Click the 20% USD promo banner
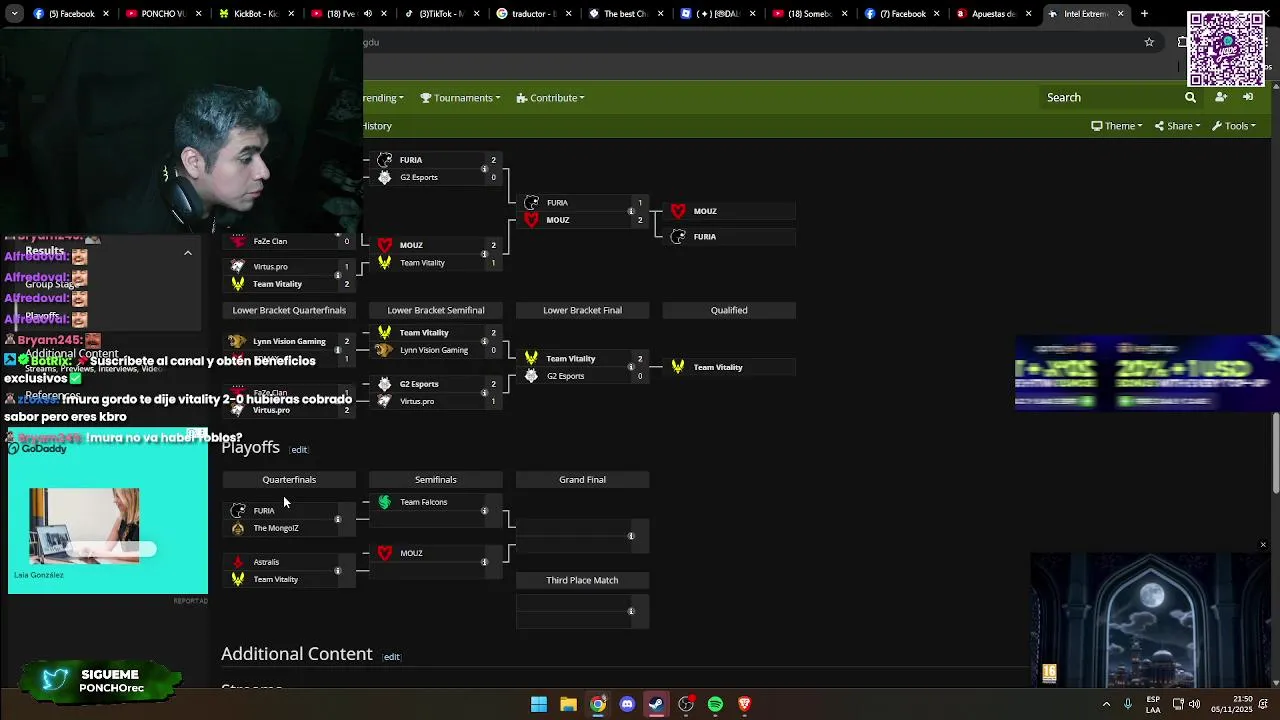The image size is (1280, 720). 1147,372
